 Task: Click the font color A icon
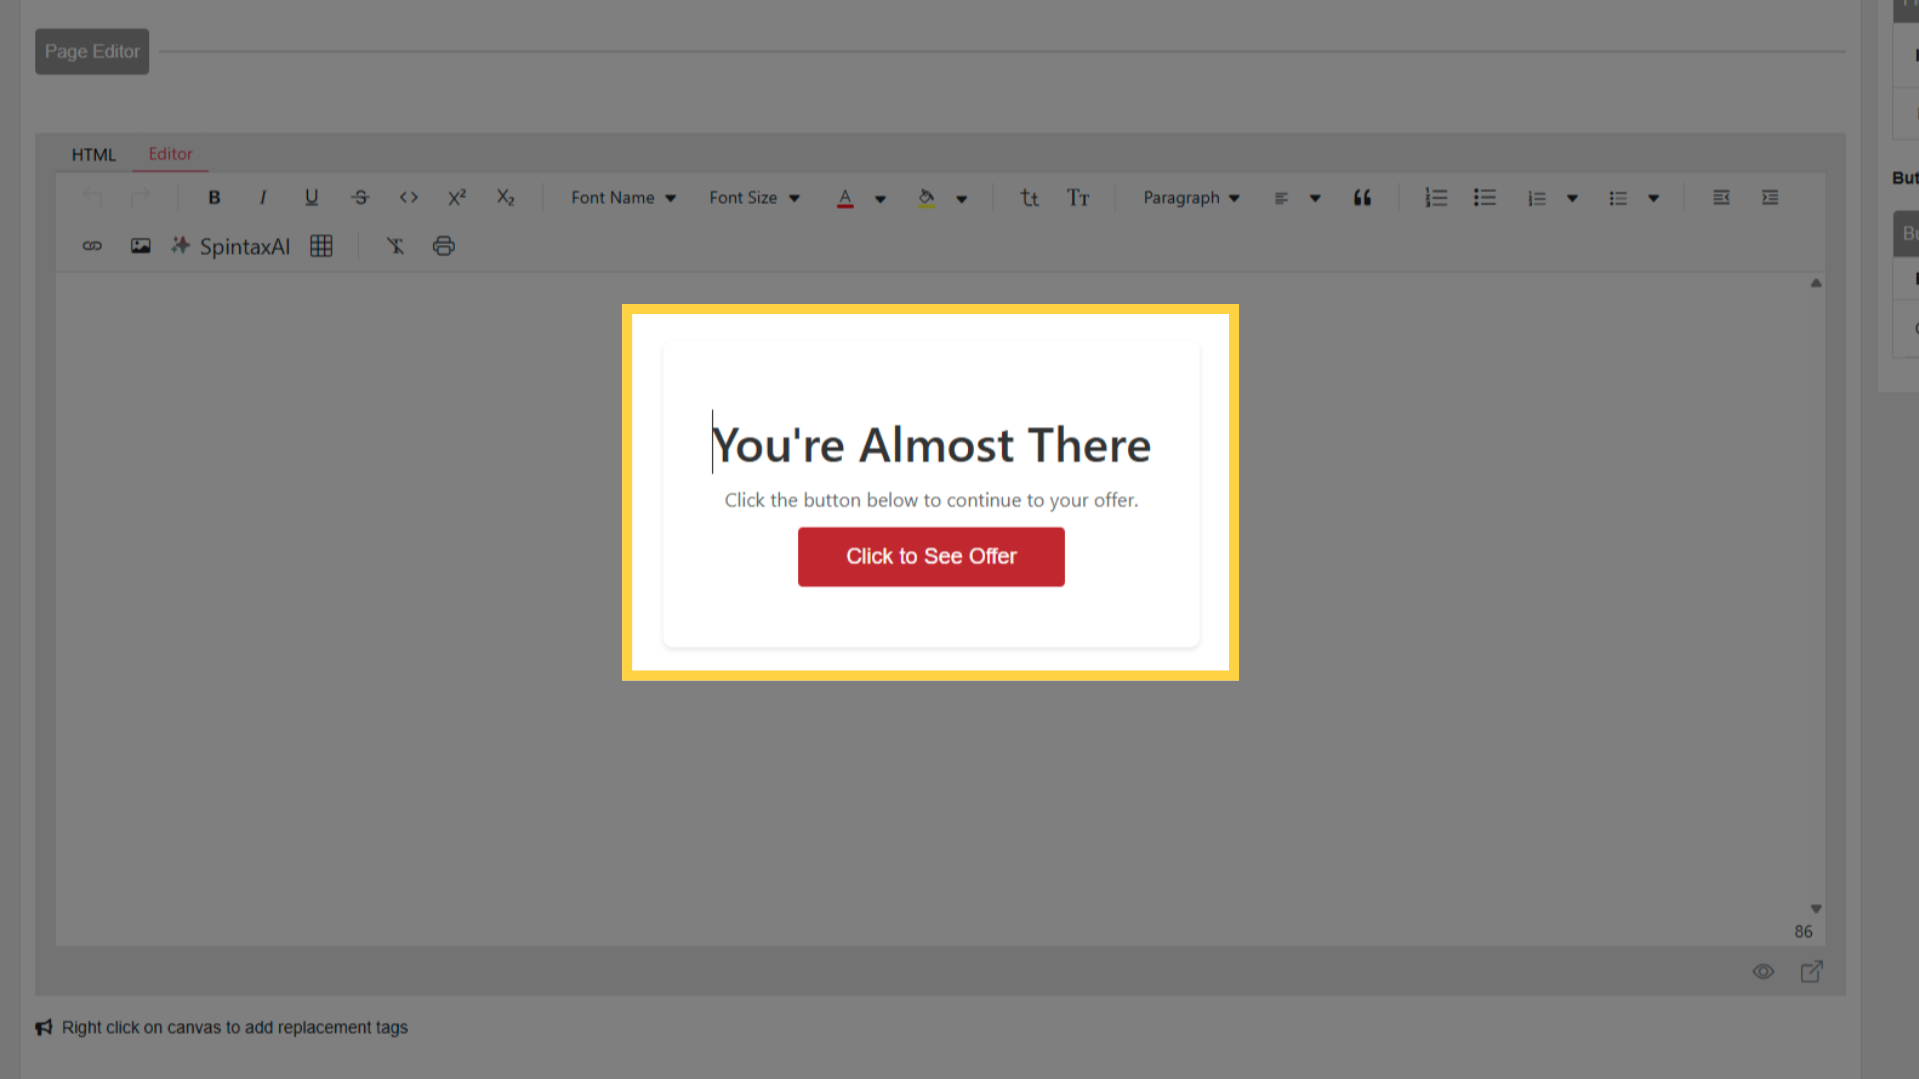coord(845,198)
